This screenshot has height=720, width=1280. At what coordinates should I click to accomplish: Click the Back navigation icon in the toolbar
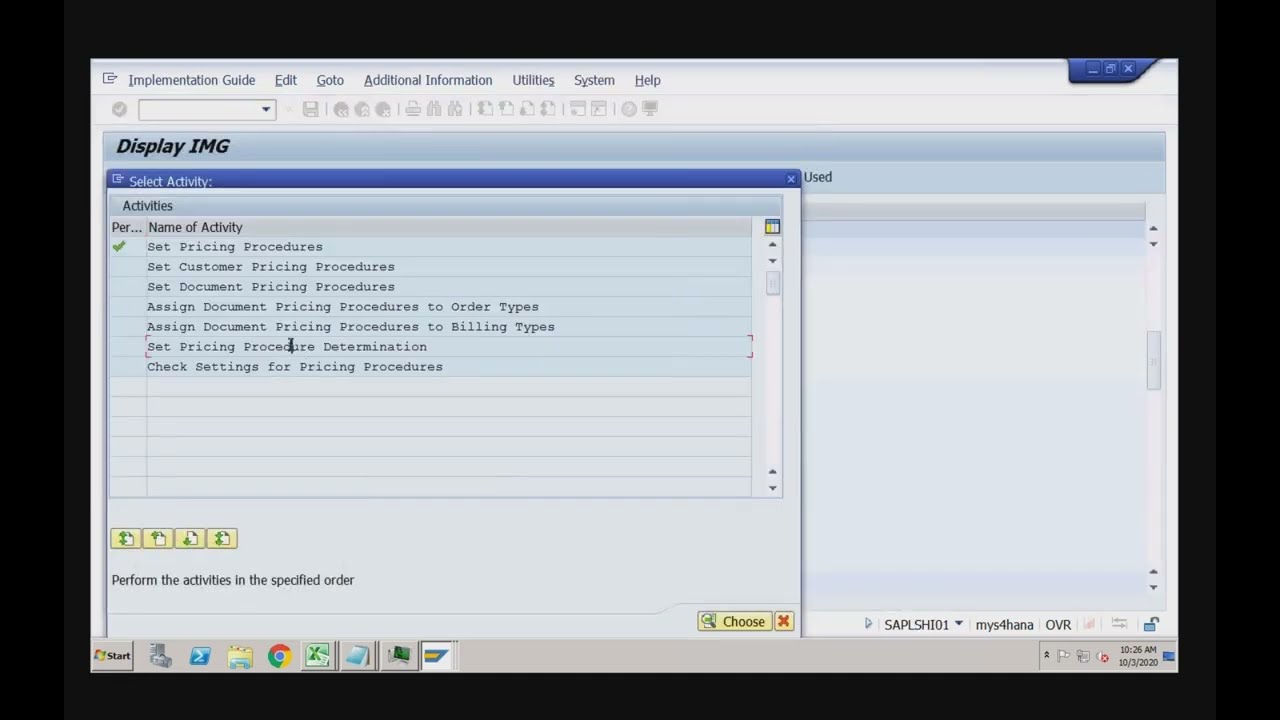click(341, 109)
